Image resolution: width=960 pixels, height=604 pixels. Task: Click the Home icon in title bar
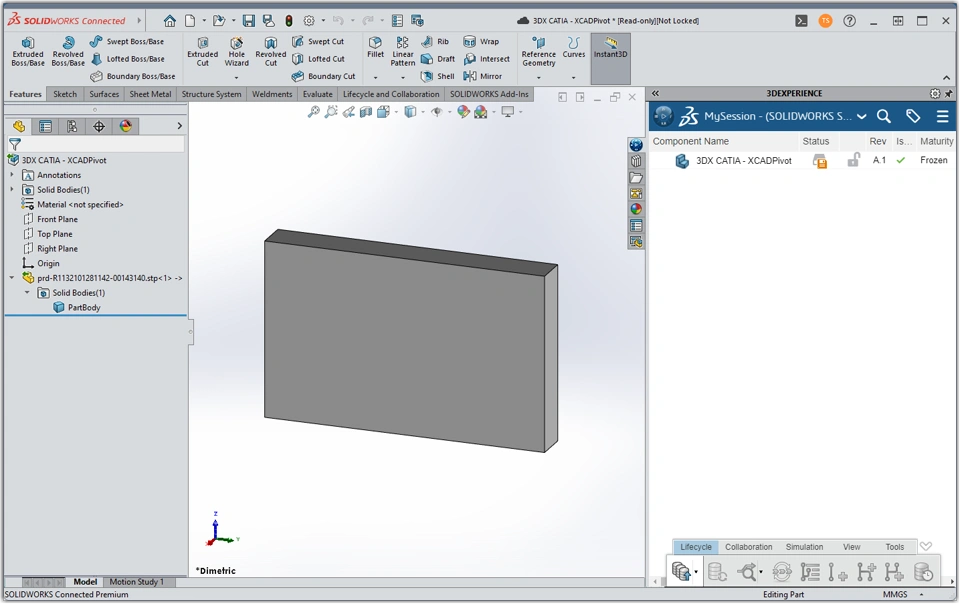pos(170,21)
